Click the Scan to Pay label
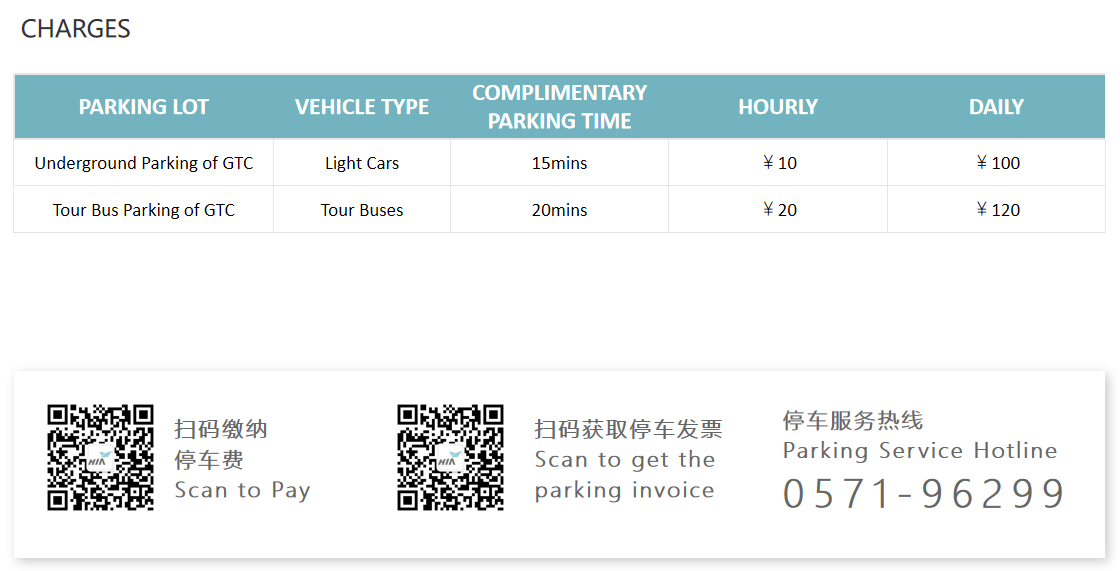The image size is (1120, 571). 242,490
